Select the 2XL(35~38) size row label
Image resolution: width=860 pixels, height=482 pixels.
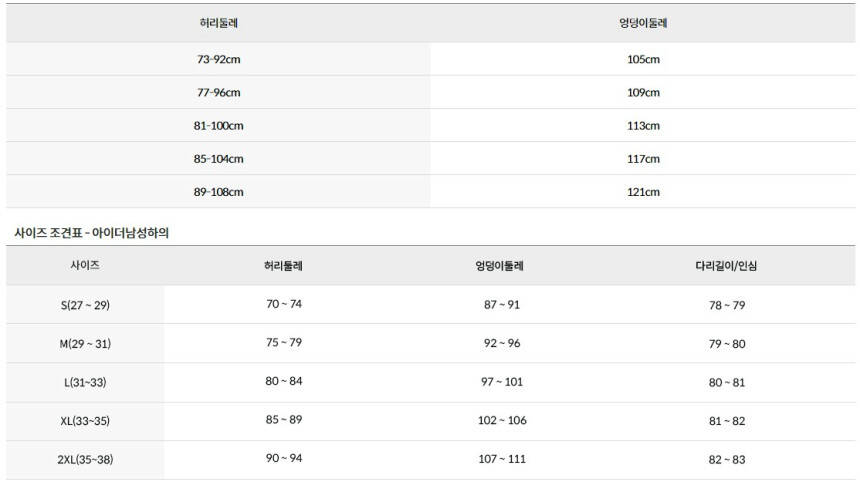[85, 460]
